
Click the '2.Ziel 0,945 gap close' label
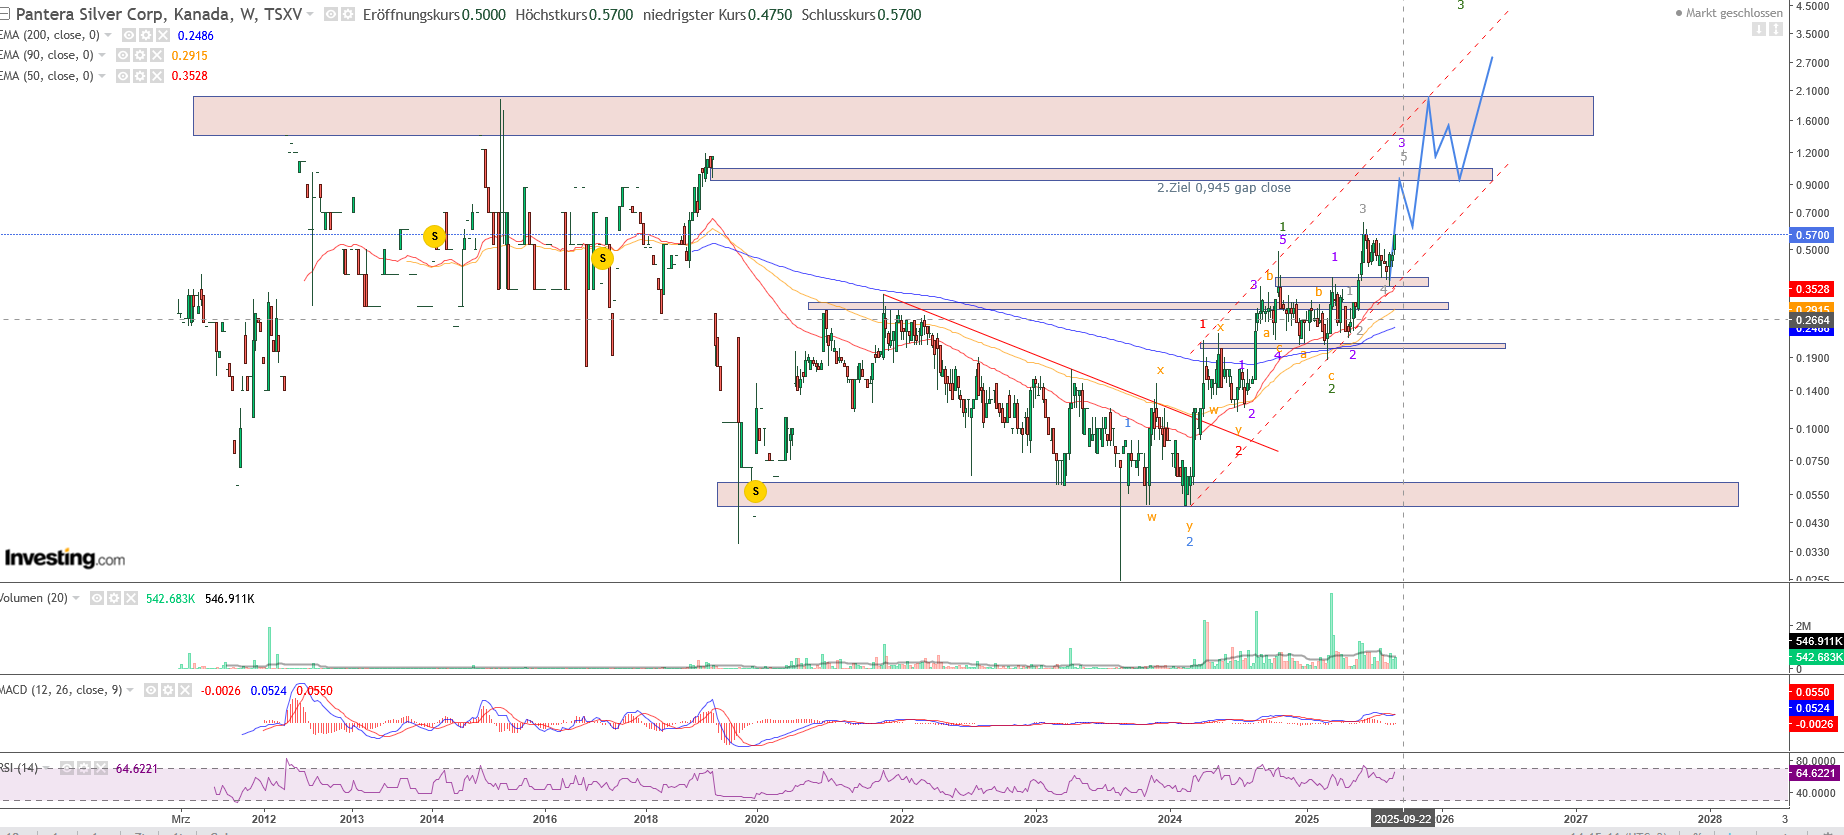pos(1223,188)
